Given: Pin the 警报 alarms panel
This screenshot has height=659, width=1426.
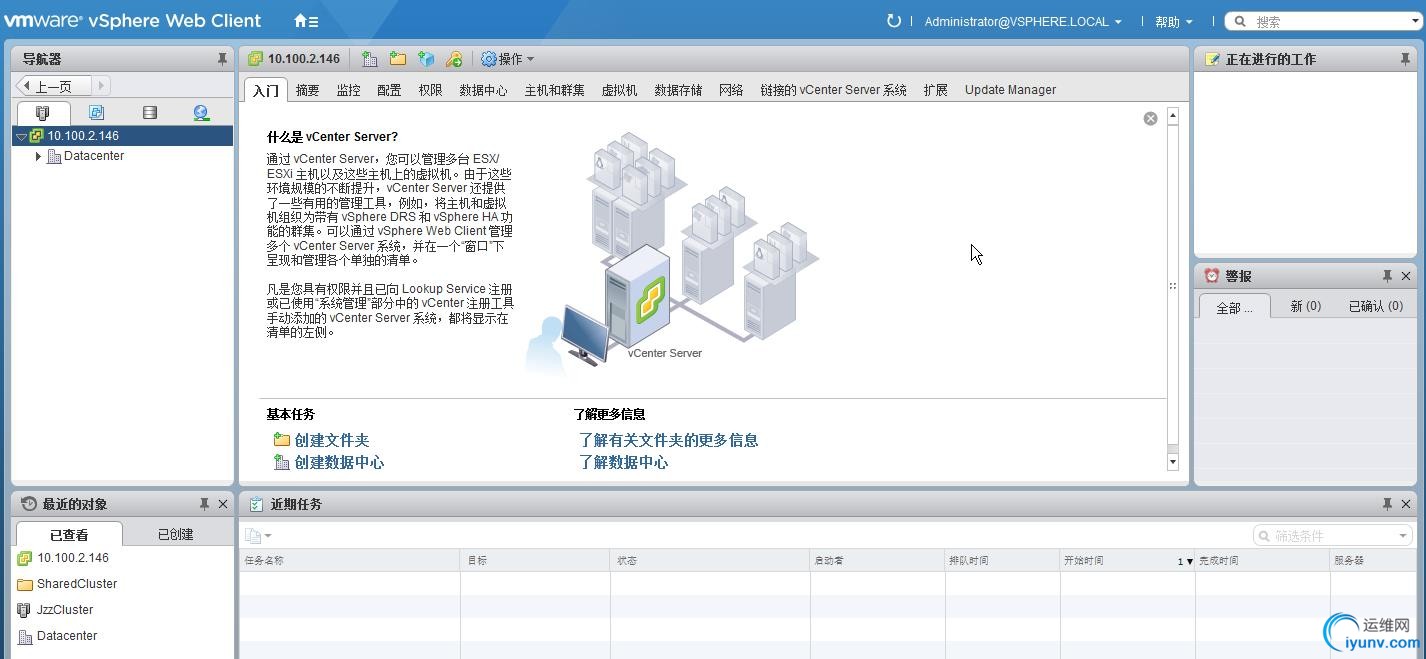Looking at the screenshot, I should [x=1387, y=276].
